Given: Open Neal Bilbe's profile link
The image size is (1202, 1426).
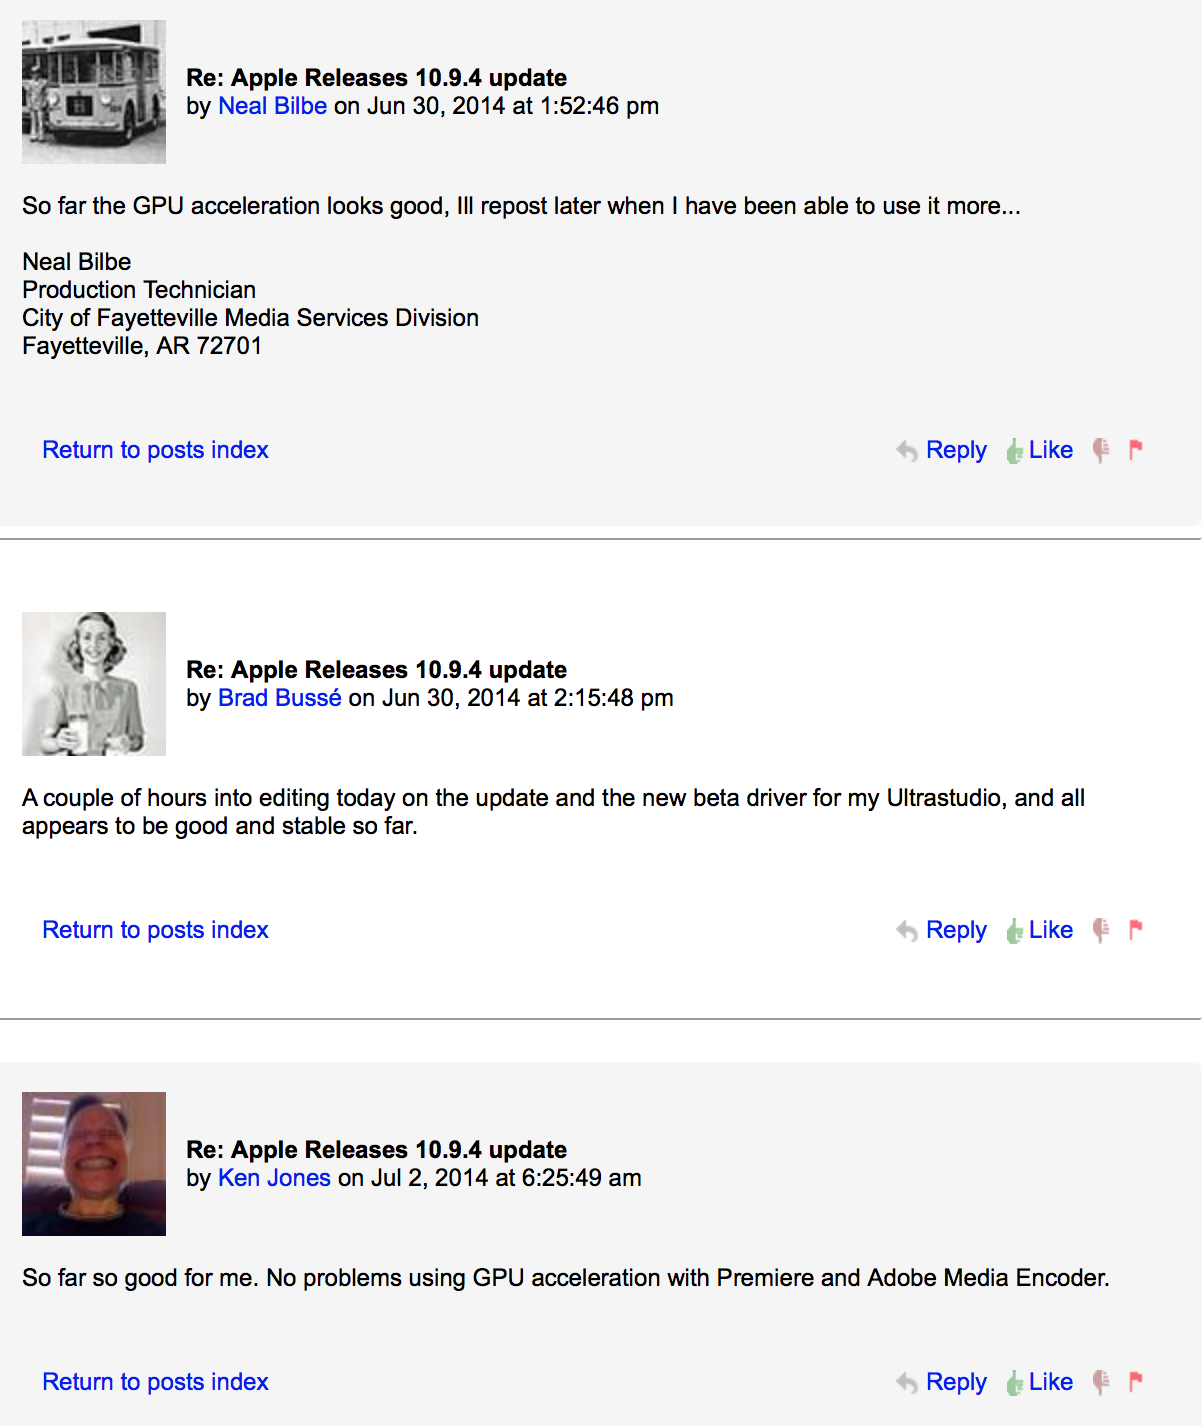Looking at the screenshot, I should click(x=272, y=106).
